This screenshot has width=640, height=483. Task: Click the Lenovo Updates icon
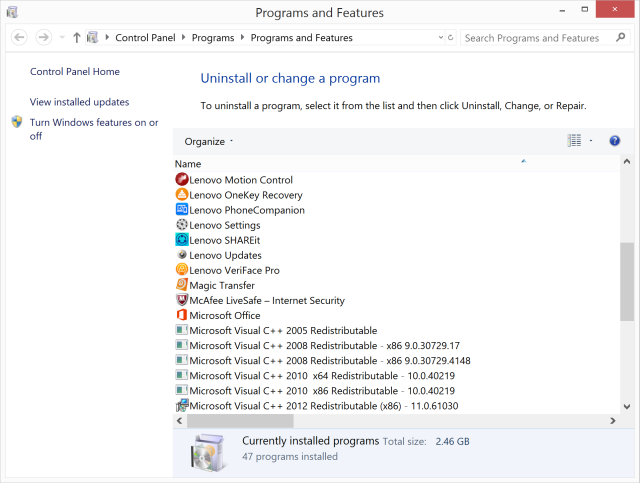[x=182, y=255]
